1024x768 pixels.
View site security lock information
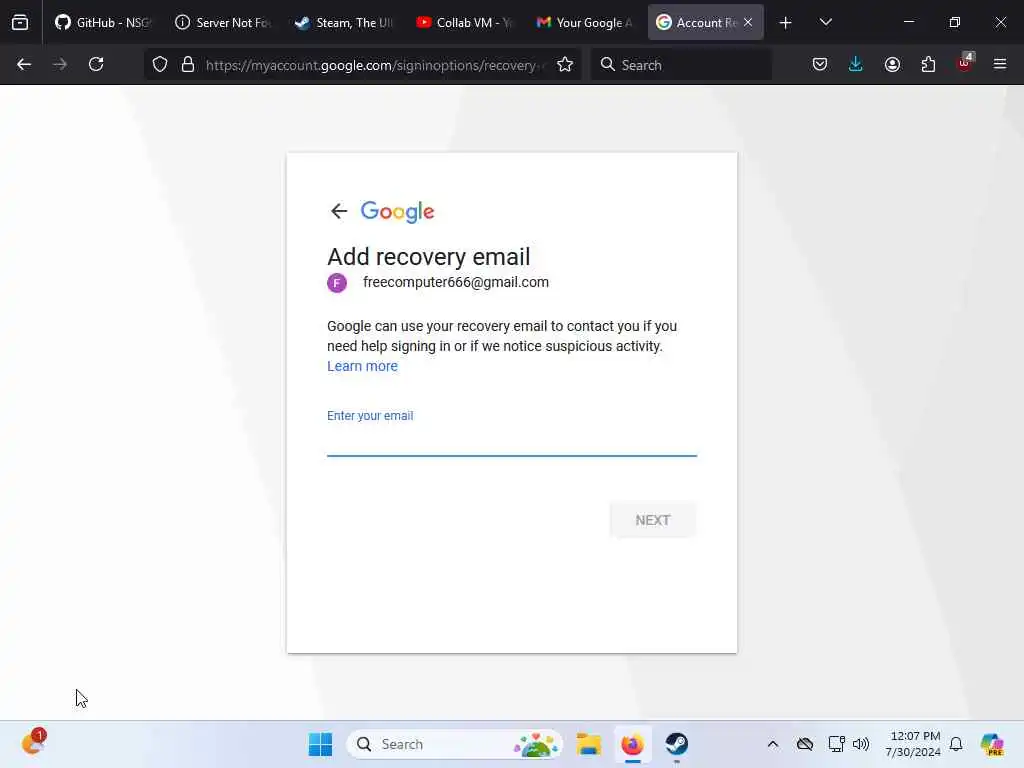[x=188, y=64]
